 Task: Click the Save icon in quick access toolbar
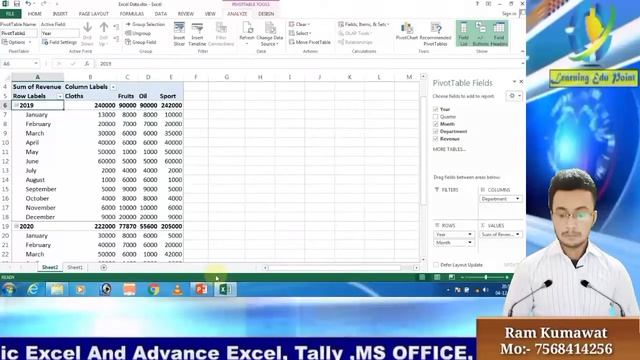point(17,4)
